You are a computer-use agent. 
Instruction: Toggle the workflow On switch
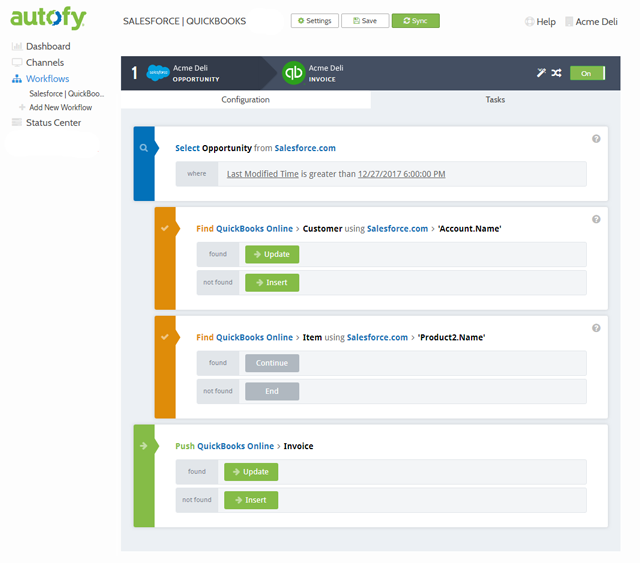tap(587, 73)
